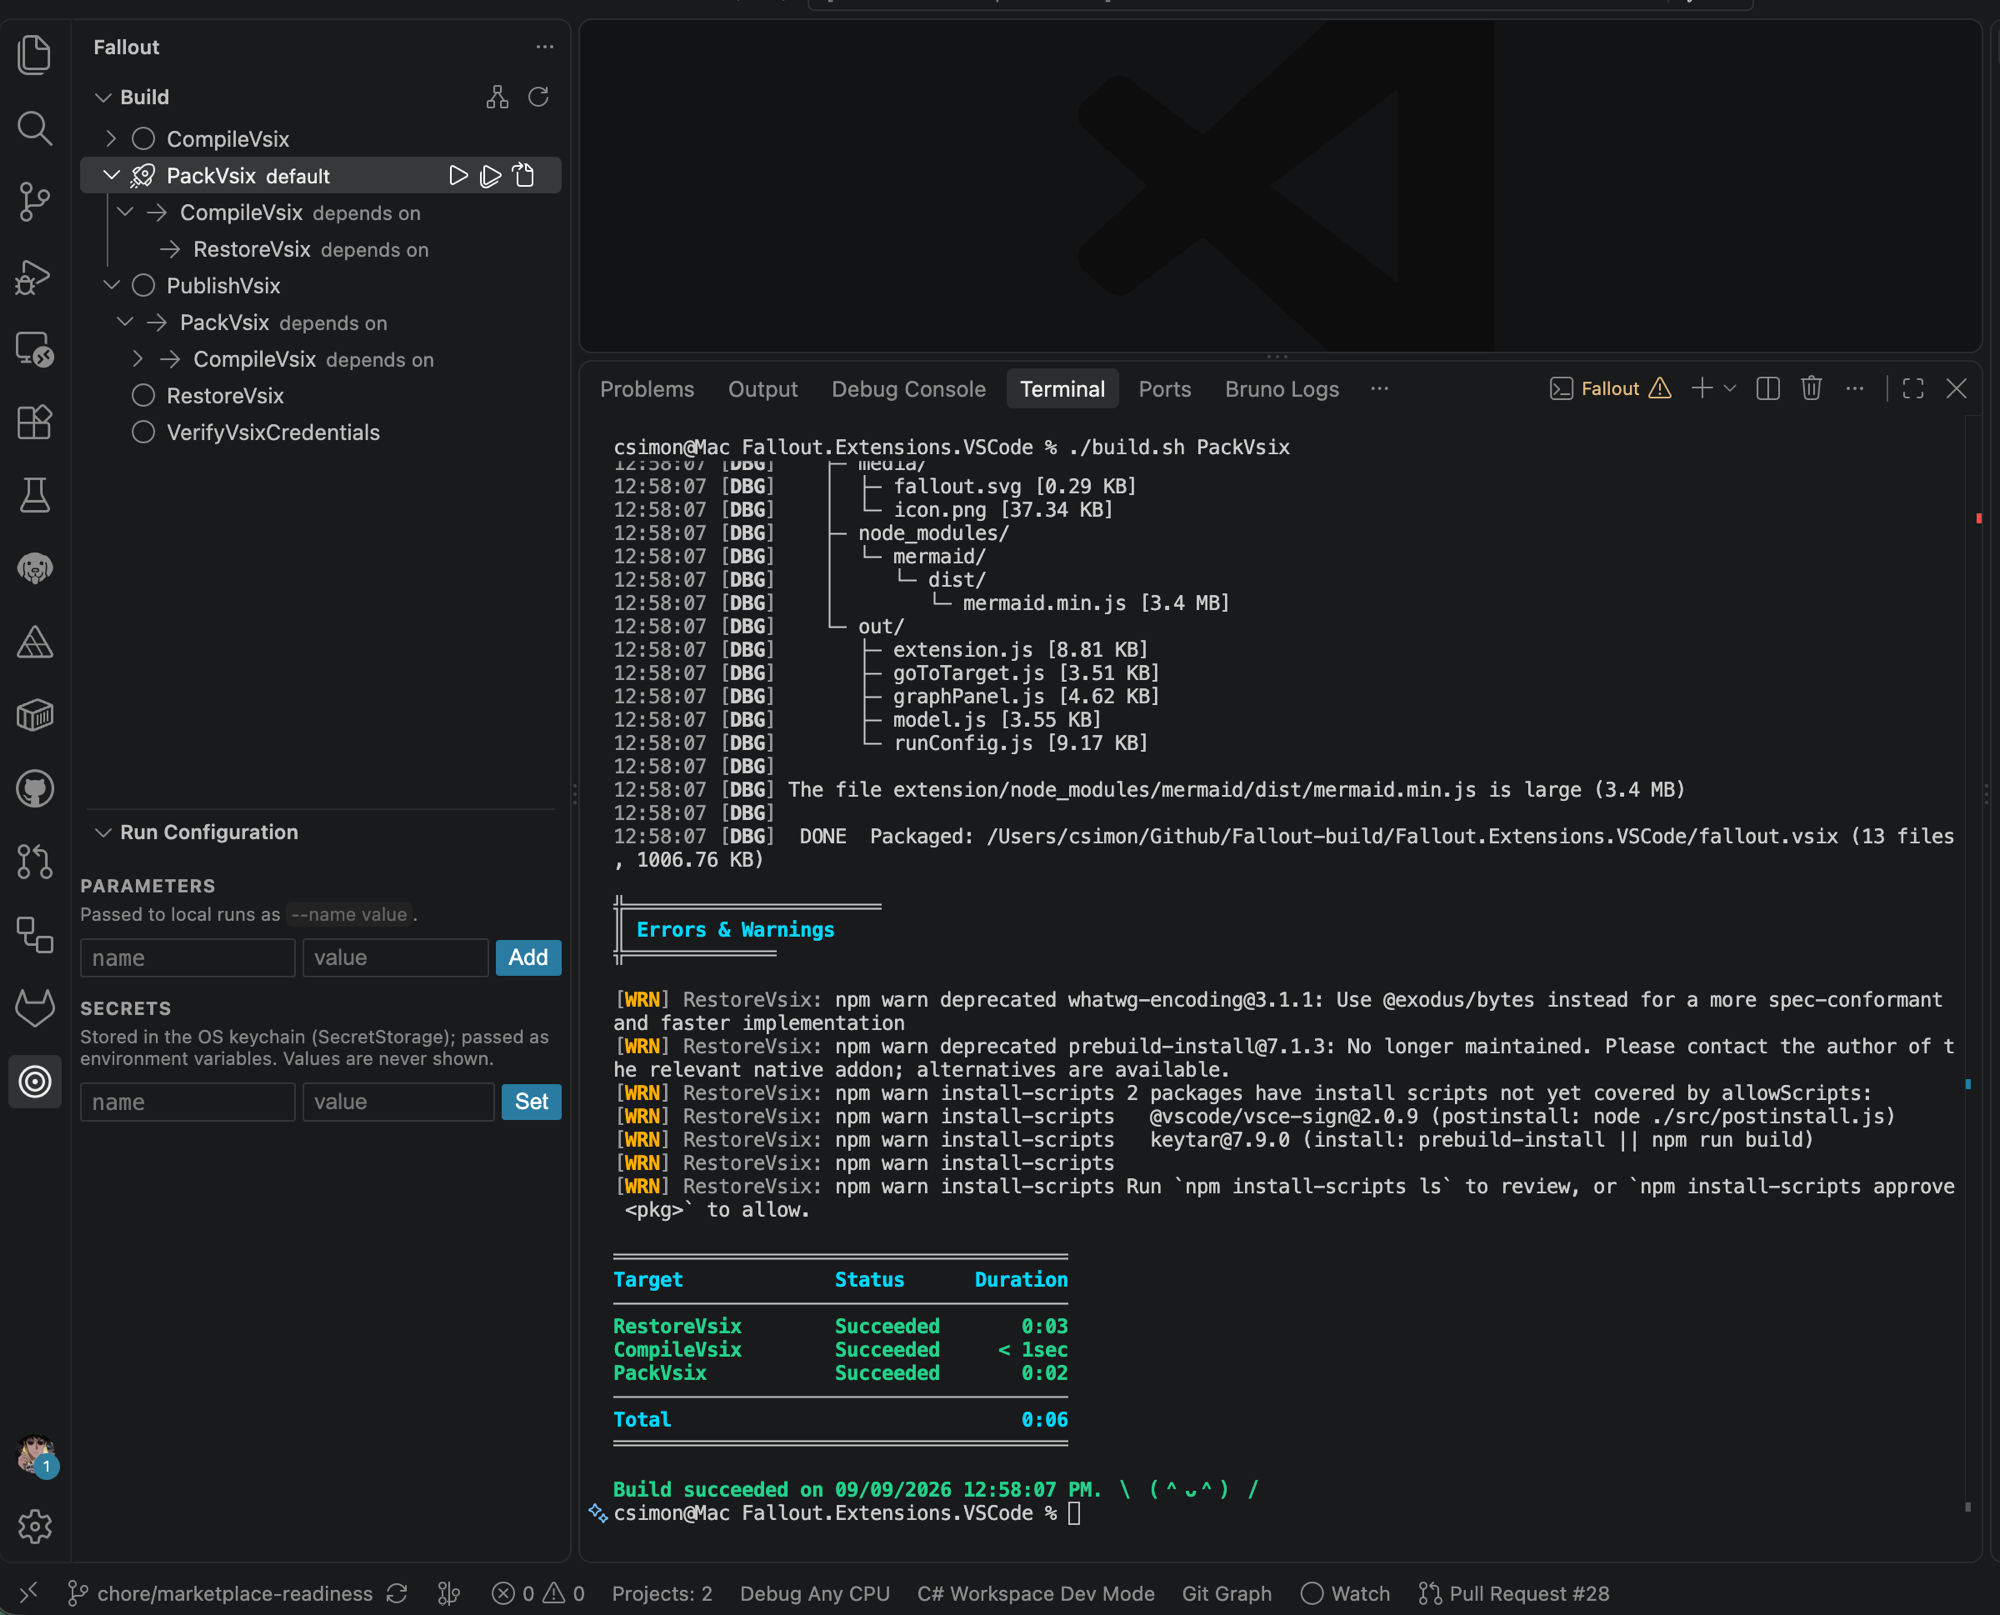Select the PublishVsix target circle
This screenshot has height=1615, width=2000.
[x=143, y=286]
